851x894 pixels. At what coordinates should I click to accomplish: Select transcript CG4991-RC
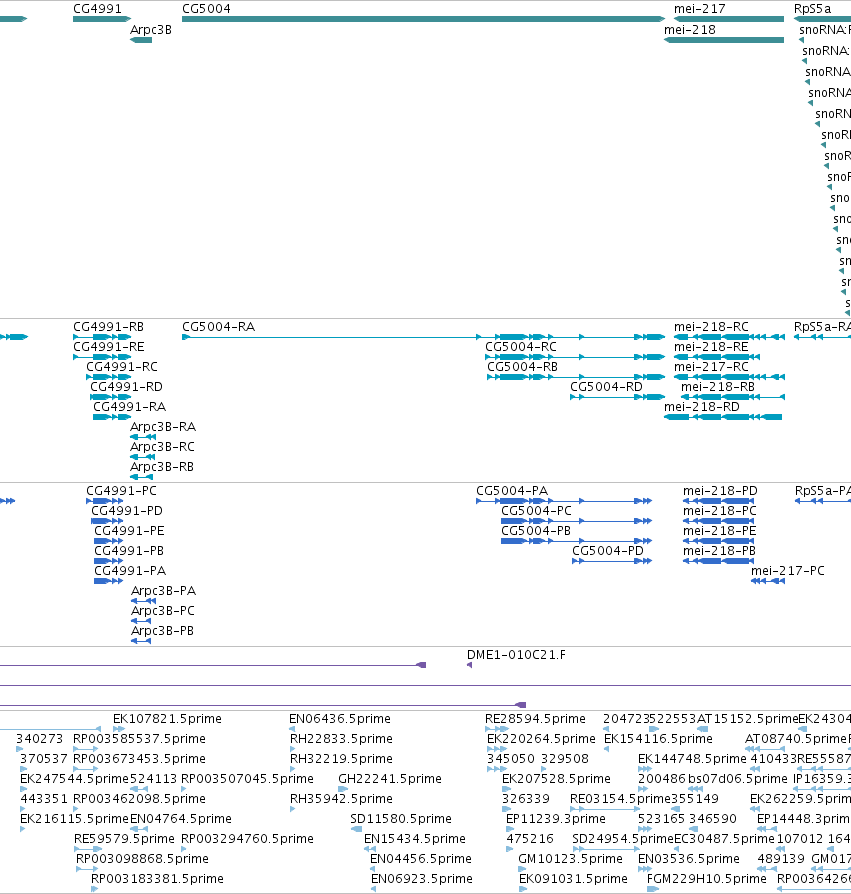coord(121,367)
